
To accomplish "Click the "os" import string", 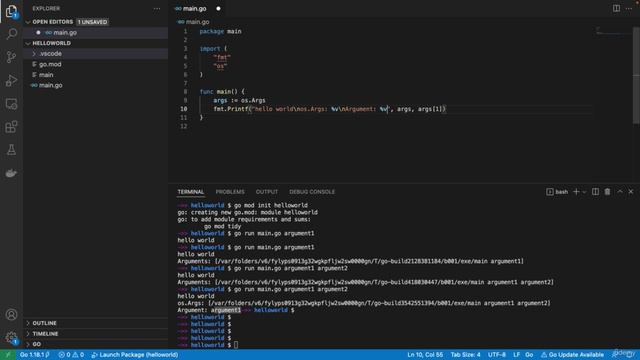I will 220,66.
